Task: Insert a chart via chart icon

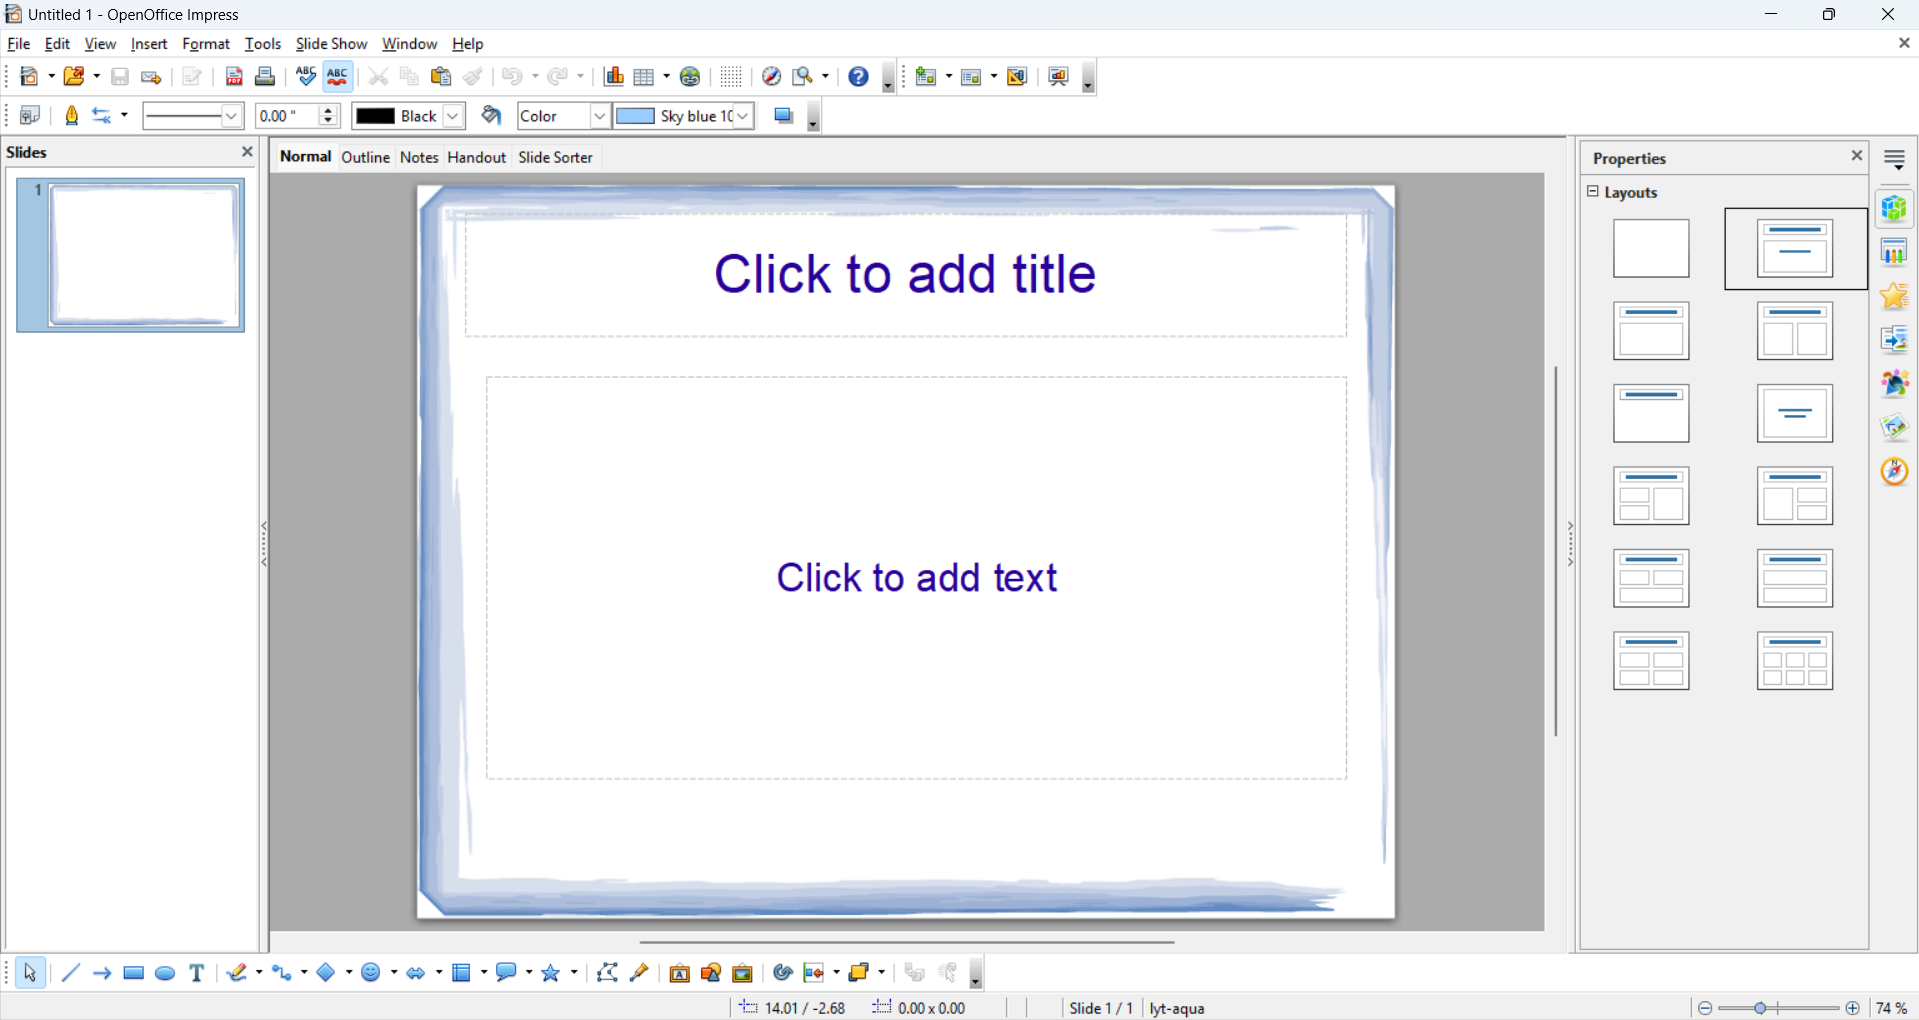Action: pyautogui.click(x=614, y=77)
